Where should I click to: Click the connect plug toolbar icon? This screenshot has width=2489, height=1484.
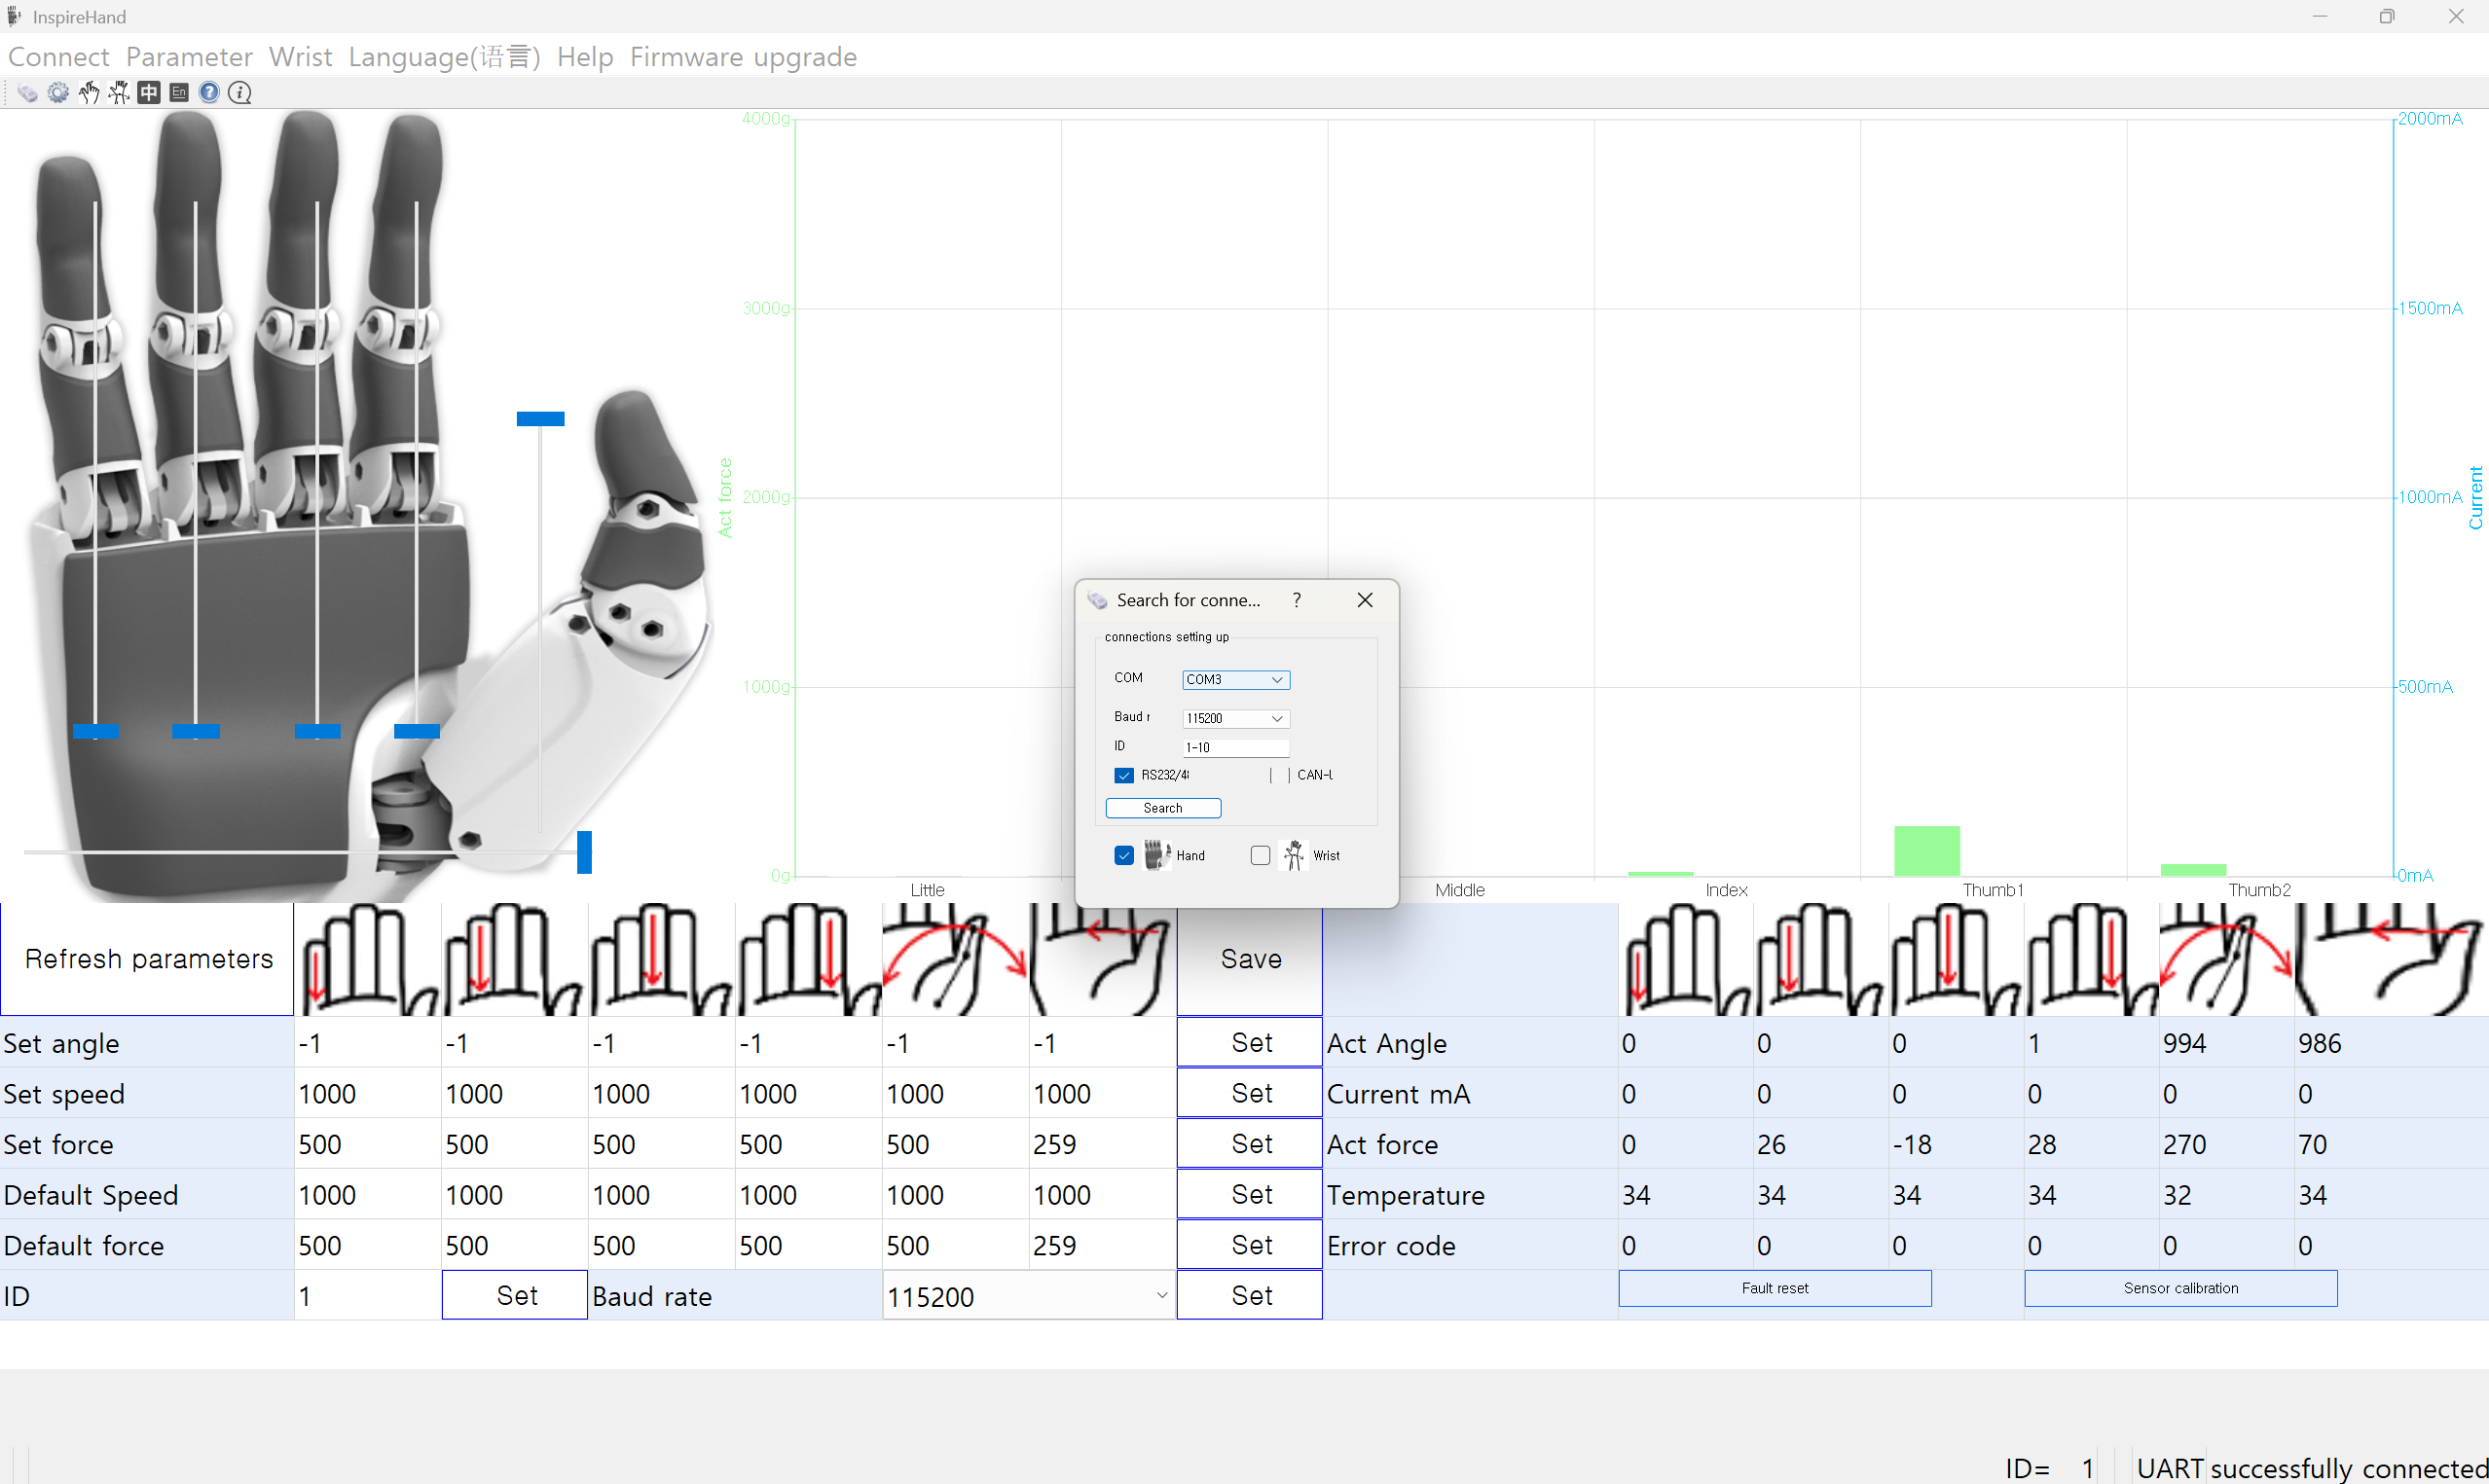(x=27, y=93)
